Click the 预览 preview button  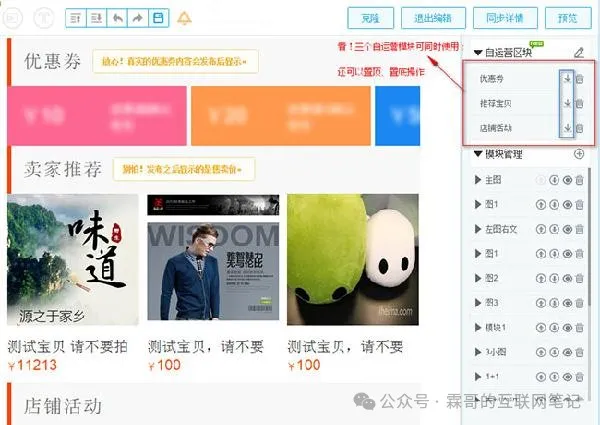pyautogui.click(x=568, y=18)
